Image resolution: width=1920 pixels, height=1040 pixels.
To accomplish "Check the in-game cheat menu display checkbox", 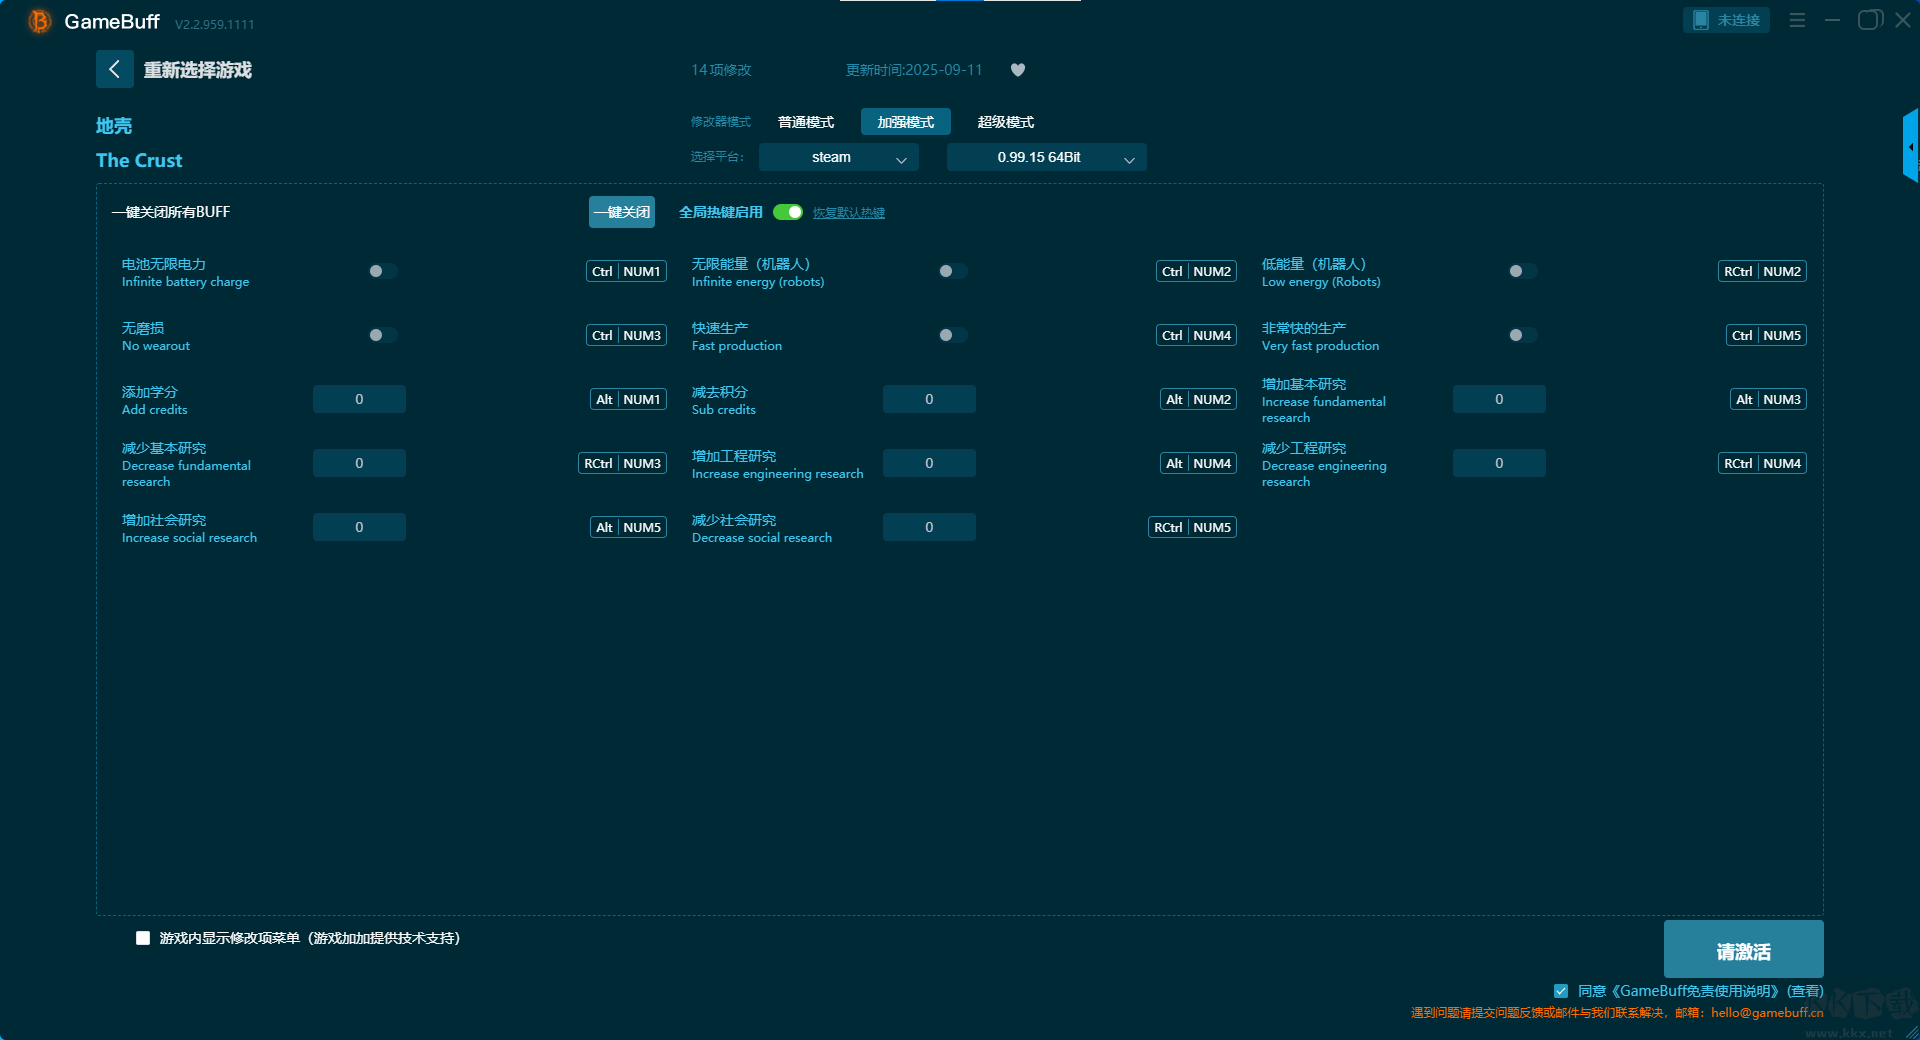I will click(143, 938).
